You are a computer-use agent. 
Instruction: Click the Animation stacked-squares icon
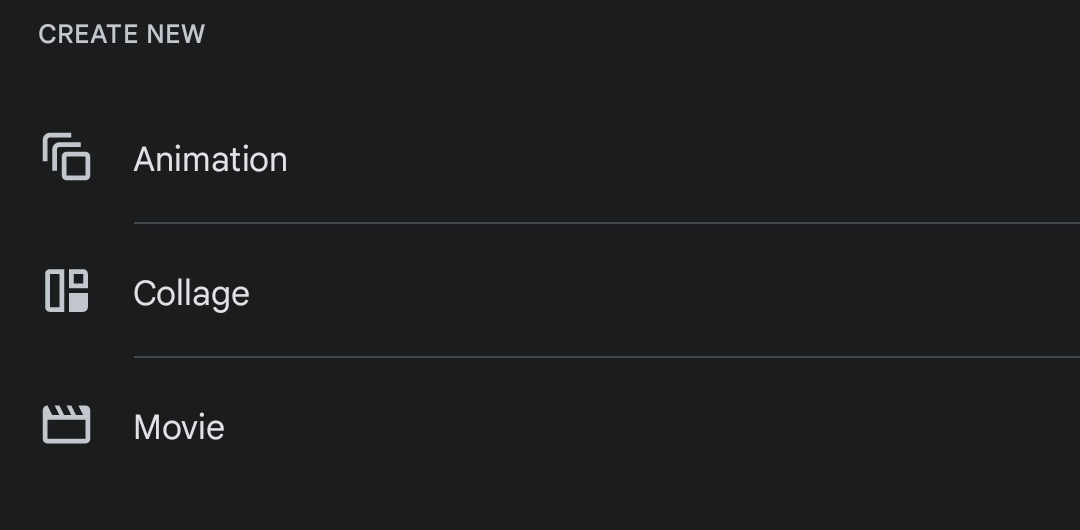tap(67, 158)
